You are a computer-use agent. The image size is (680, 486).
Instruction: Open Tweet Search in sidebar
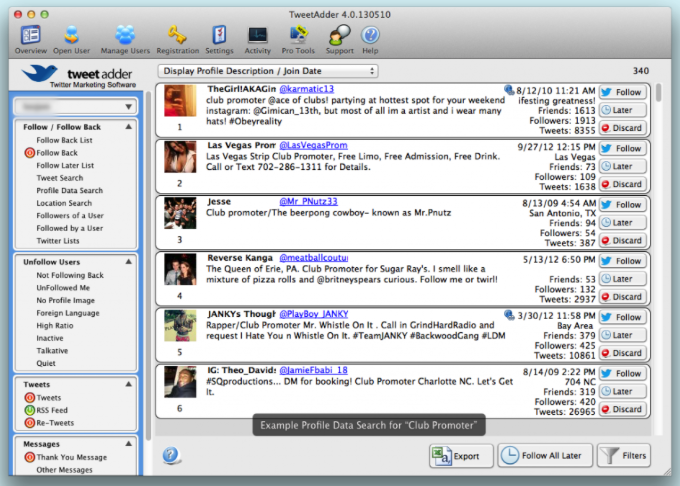(59, 178)
